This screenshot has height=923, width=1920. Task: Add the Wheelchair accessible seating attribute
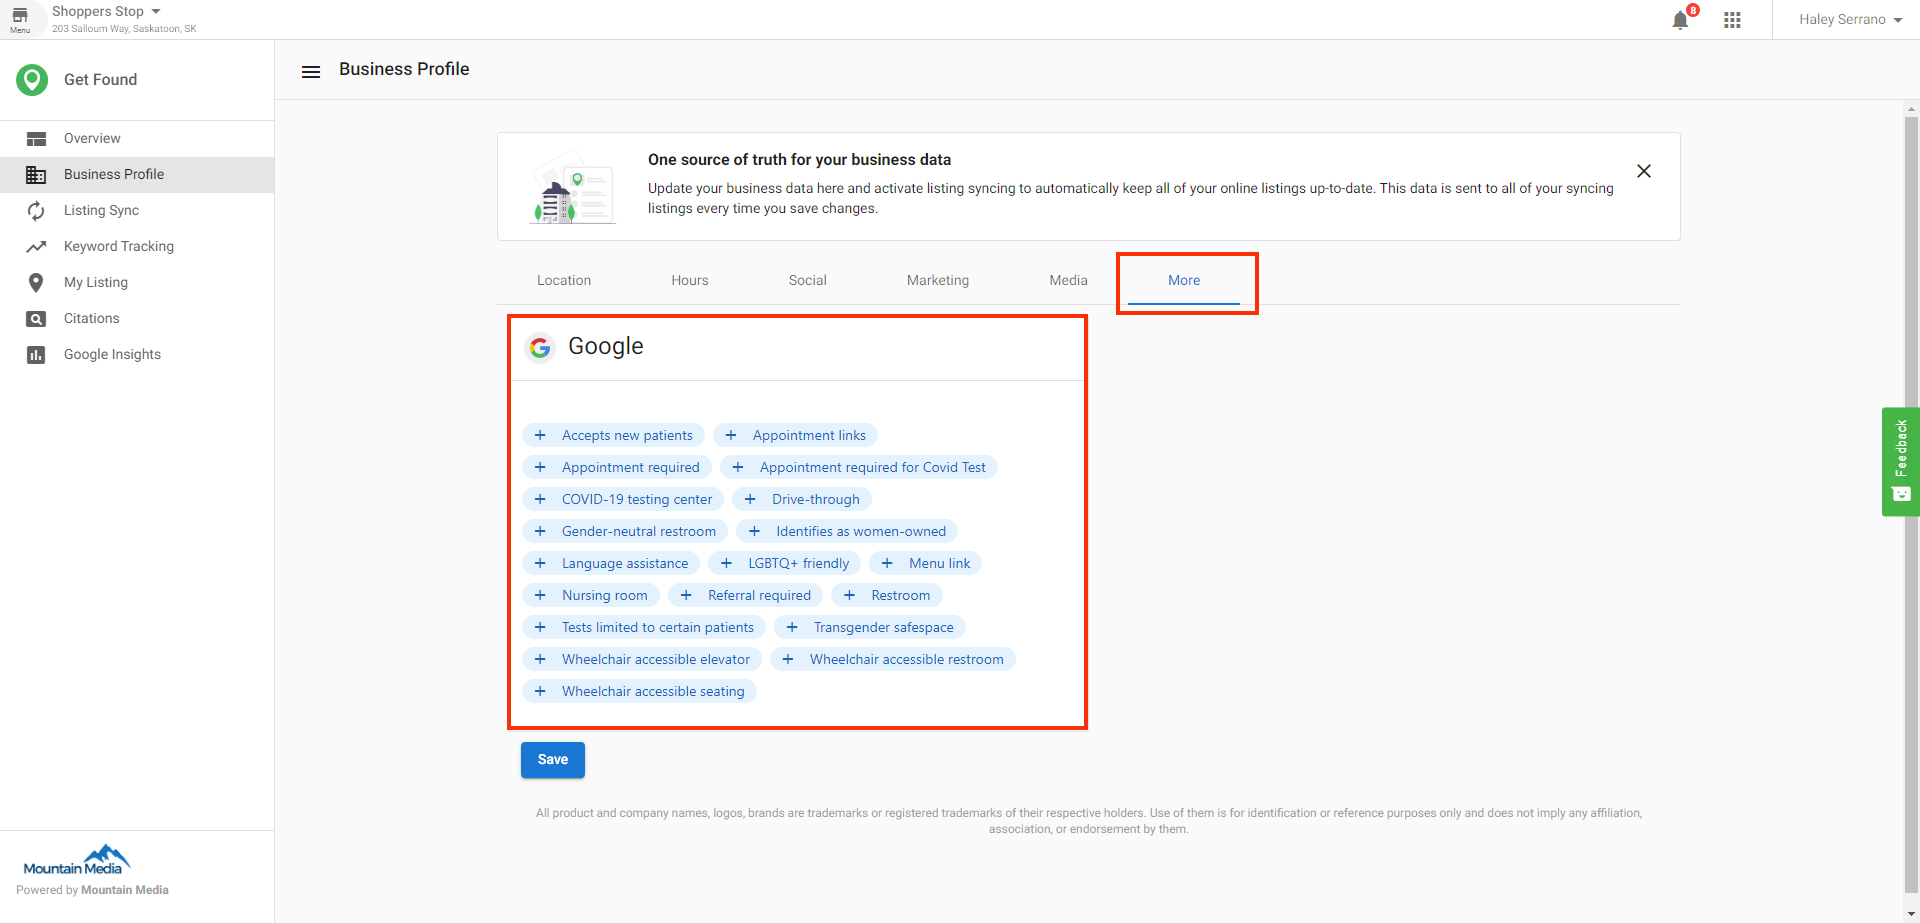click(638, 691)
